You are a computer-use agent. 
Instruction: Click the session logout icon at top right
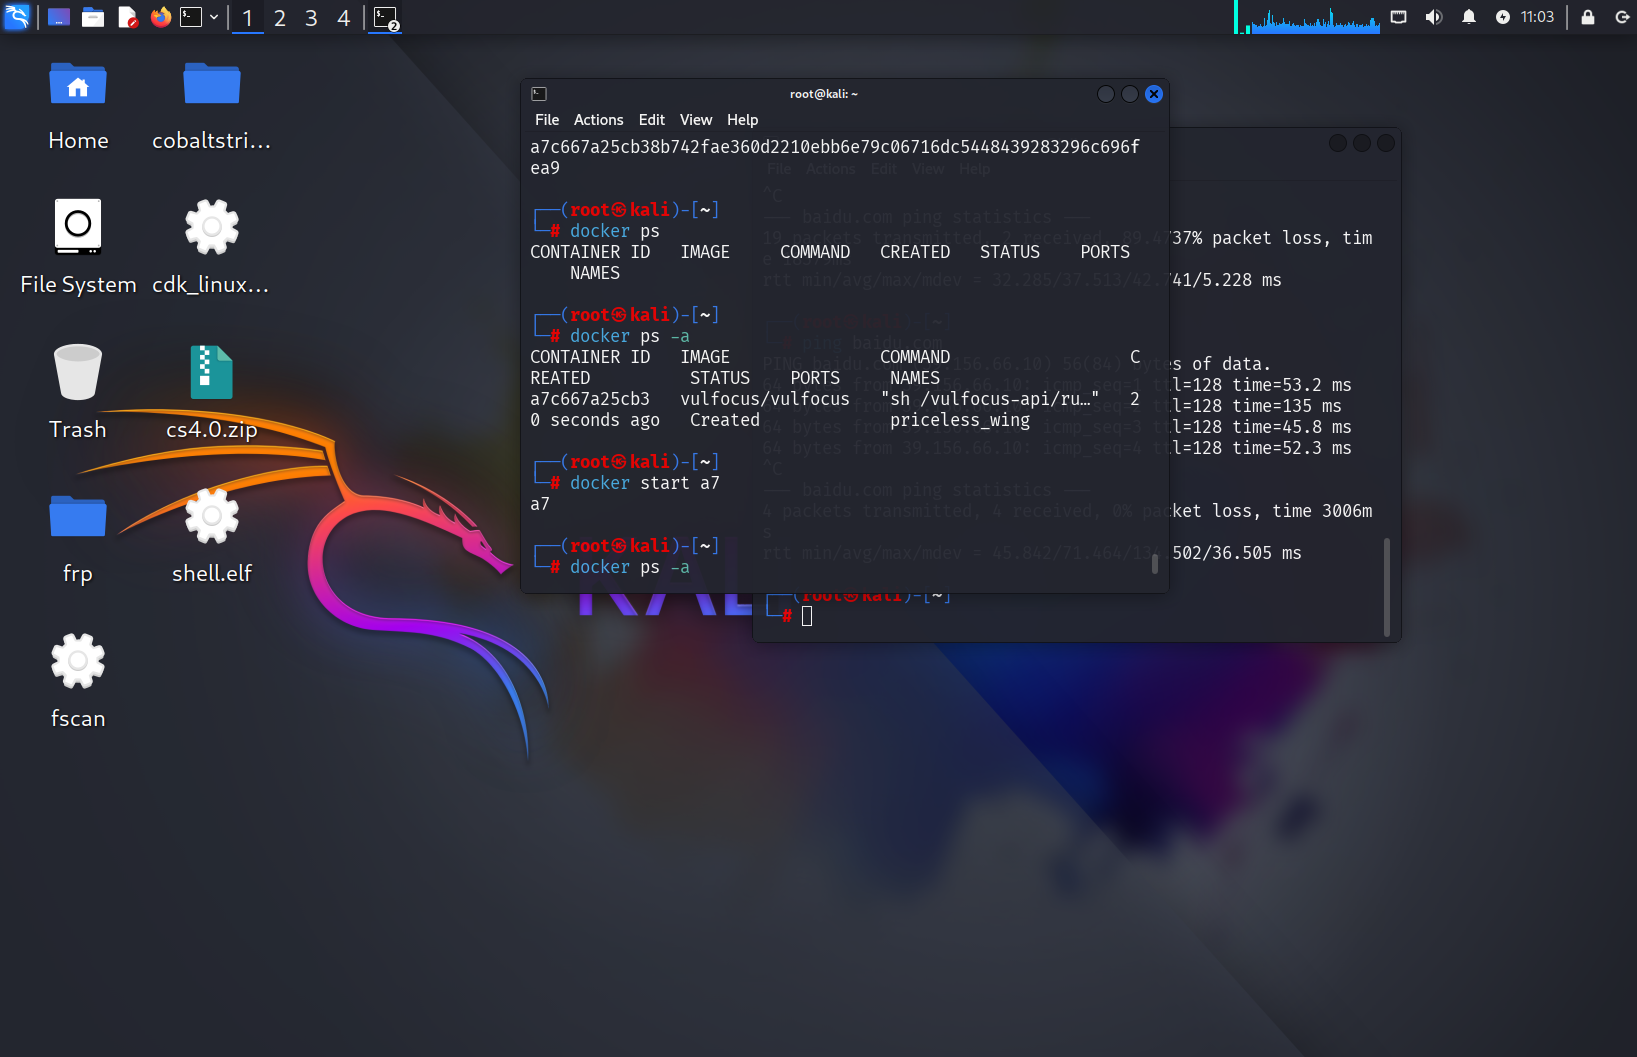pyautogui.click(x=1622, y=17)
